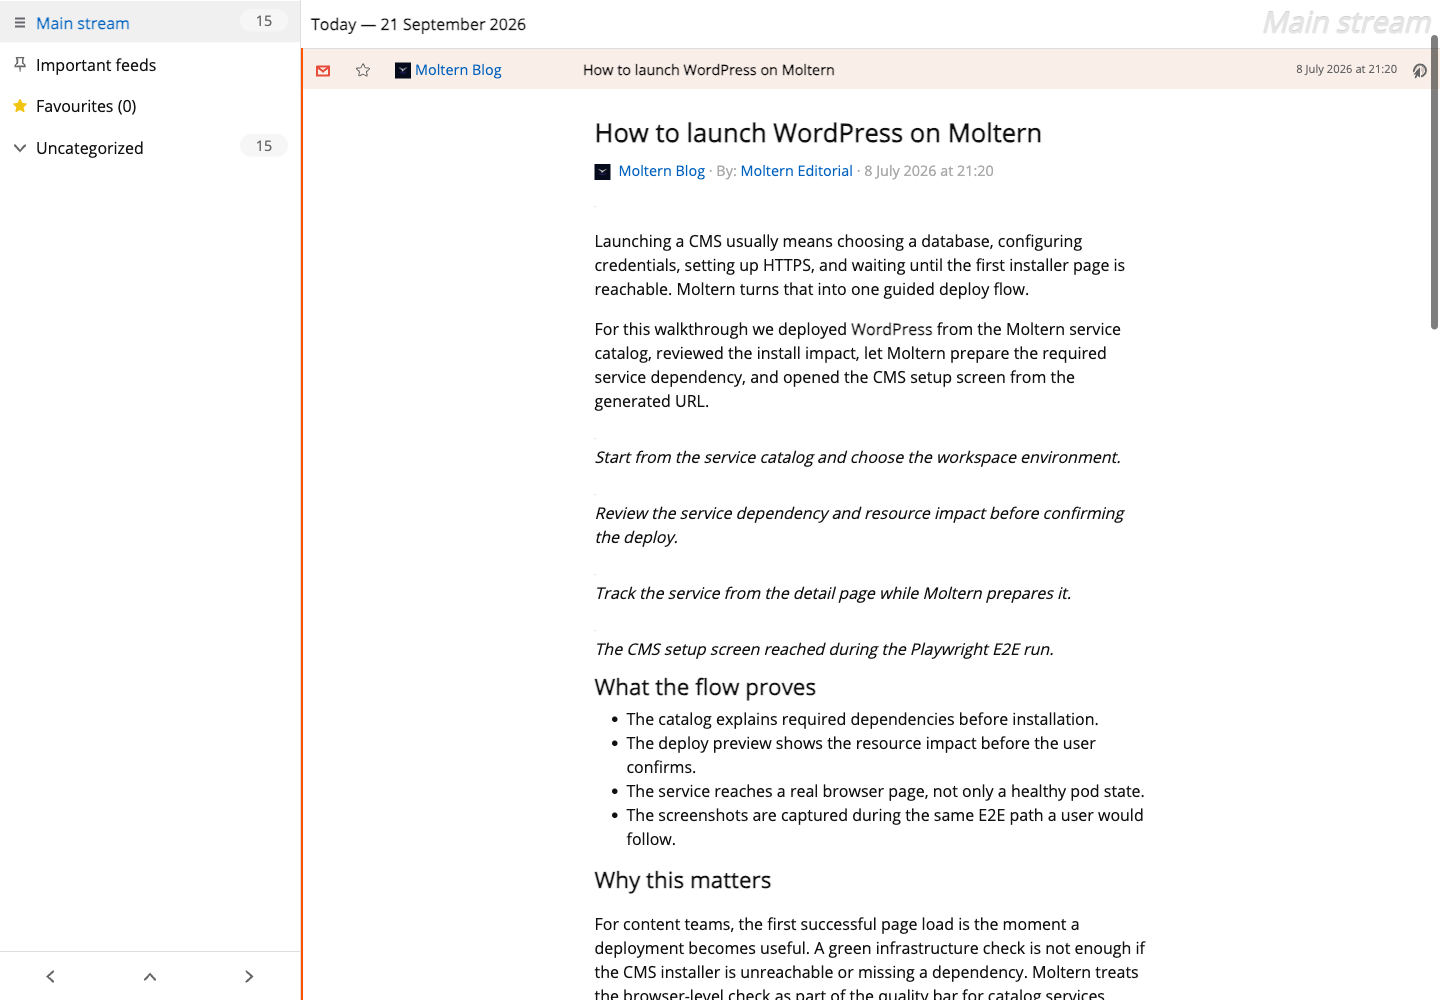The image size is (1440, 1000).
Task: Click the Why this matters heading
Action: point(683,880)
